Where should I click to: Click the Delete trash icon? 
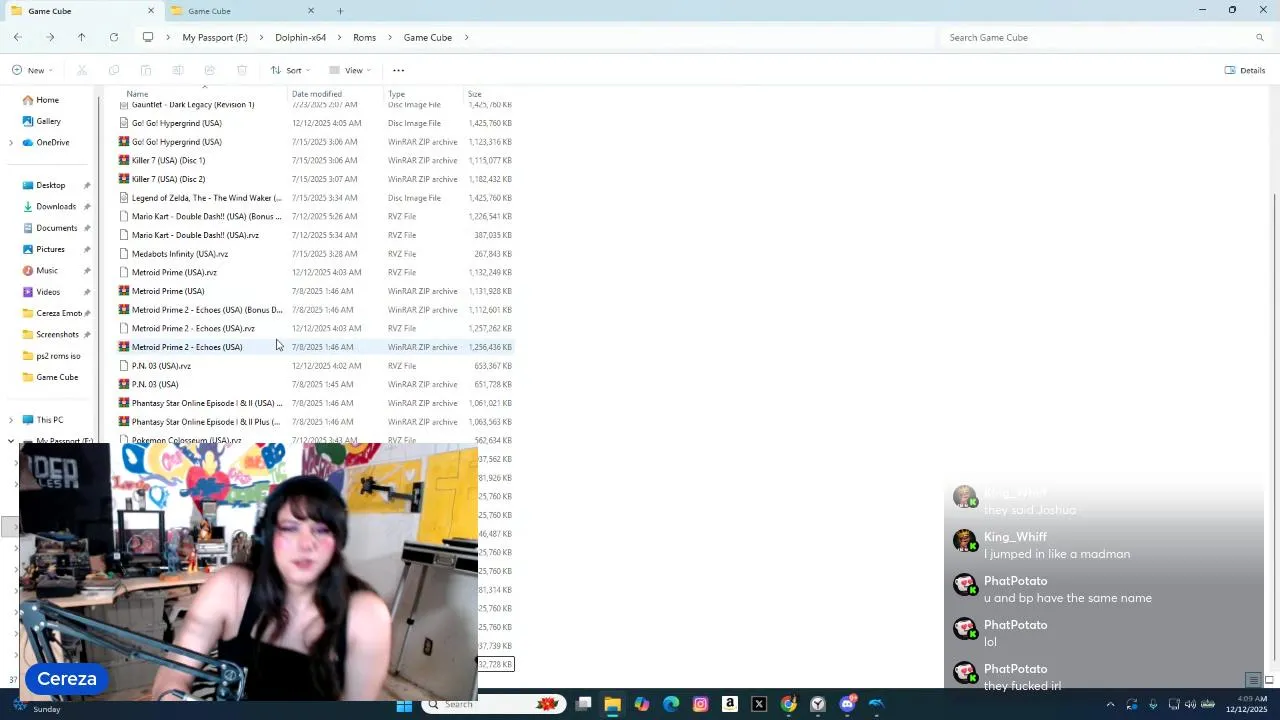242,70
